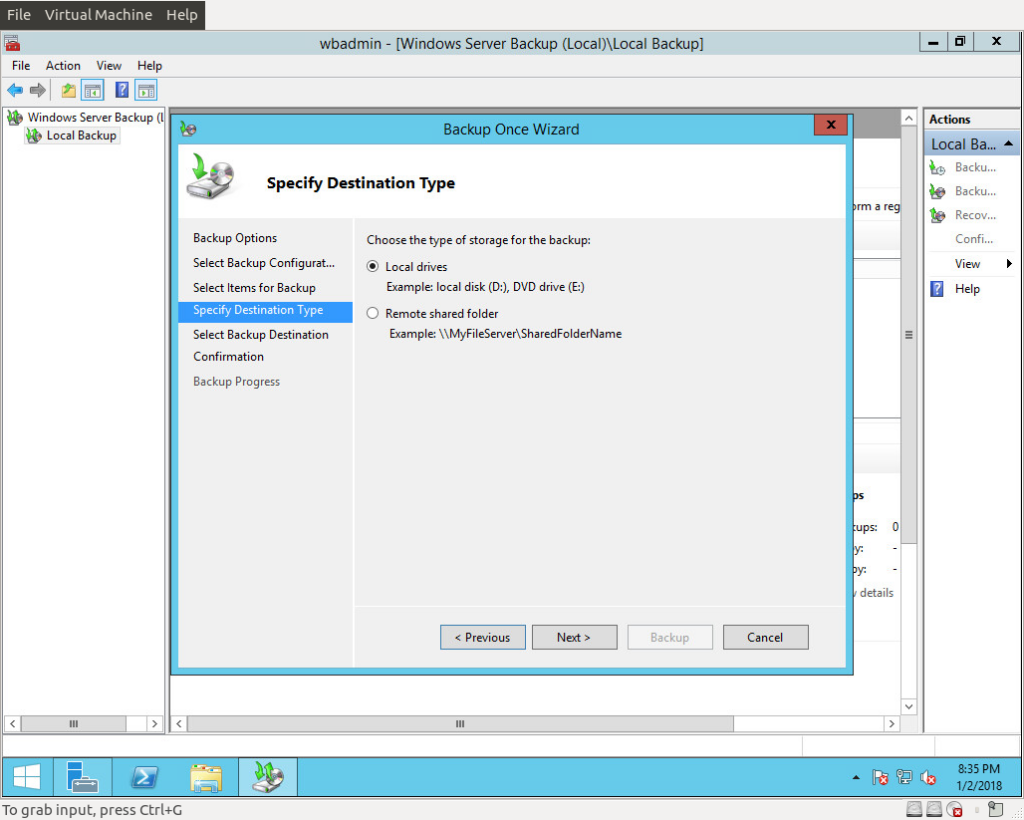Select Windows Server Backup tree root
The image size is (1024, 820).
(94, 118)
